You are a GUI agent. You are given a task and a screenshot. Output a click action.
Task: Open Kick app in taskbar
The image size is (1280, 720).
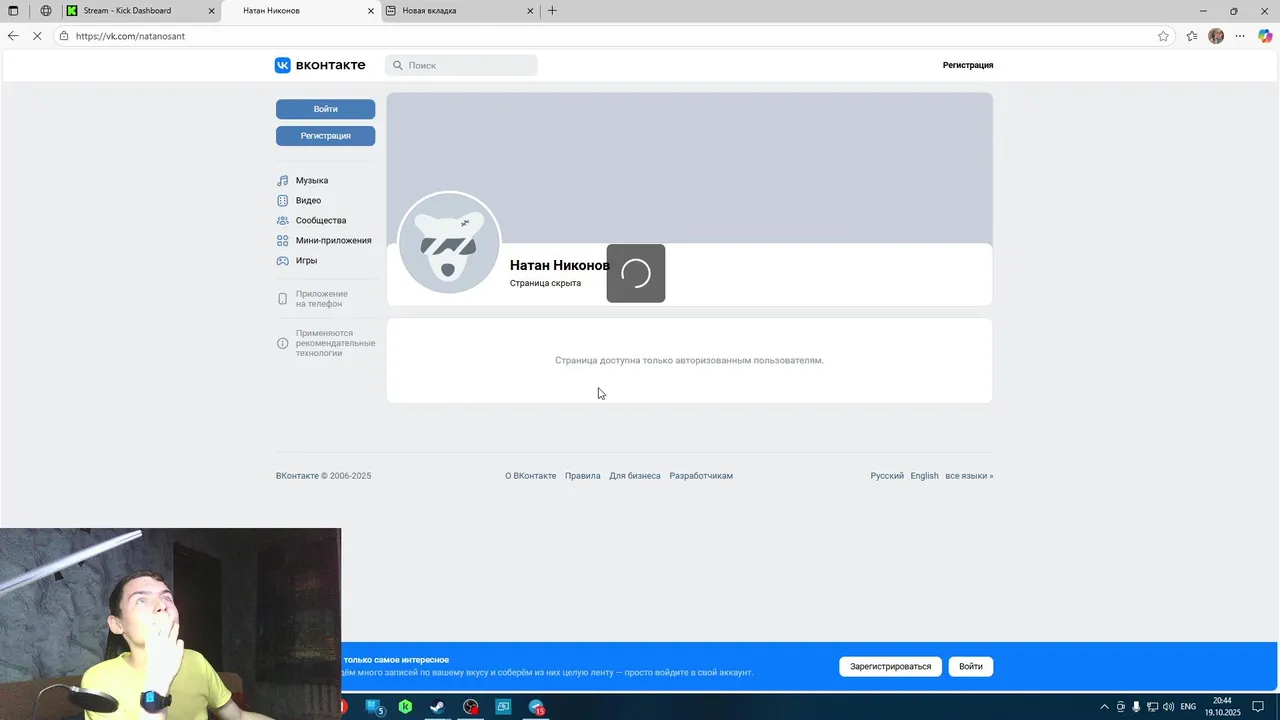coord(405,707)
